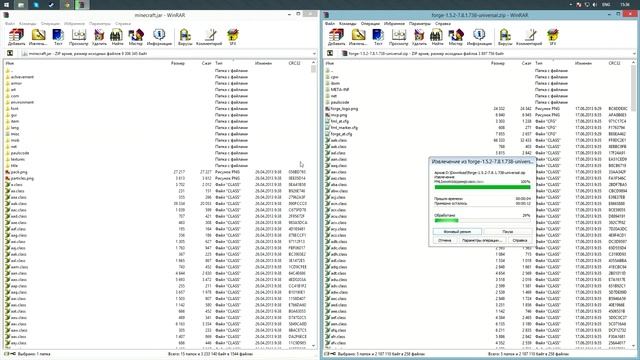
Task: Click volume speaker icon in system tray
Action: click(x=595, y=5)
